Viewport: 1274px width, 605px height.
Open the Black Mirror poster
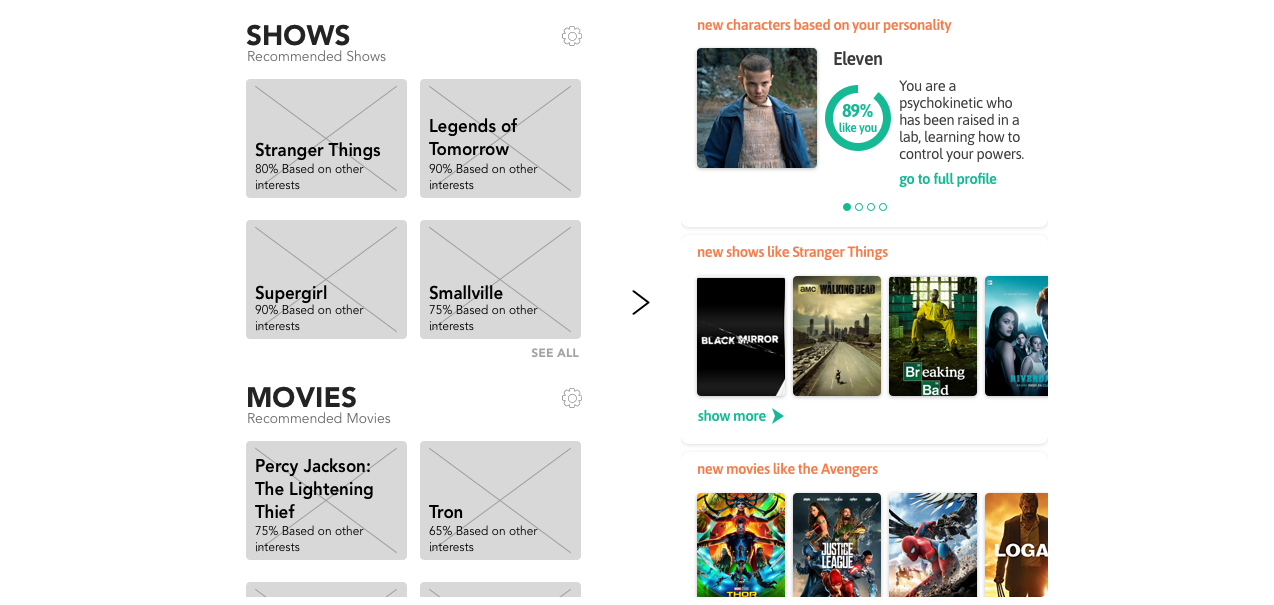tap(741, 337)
